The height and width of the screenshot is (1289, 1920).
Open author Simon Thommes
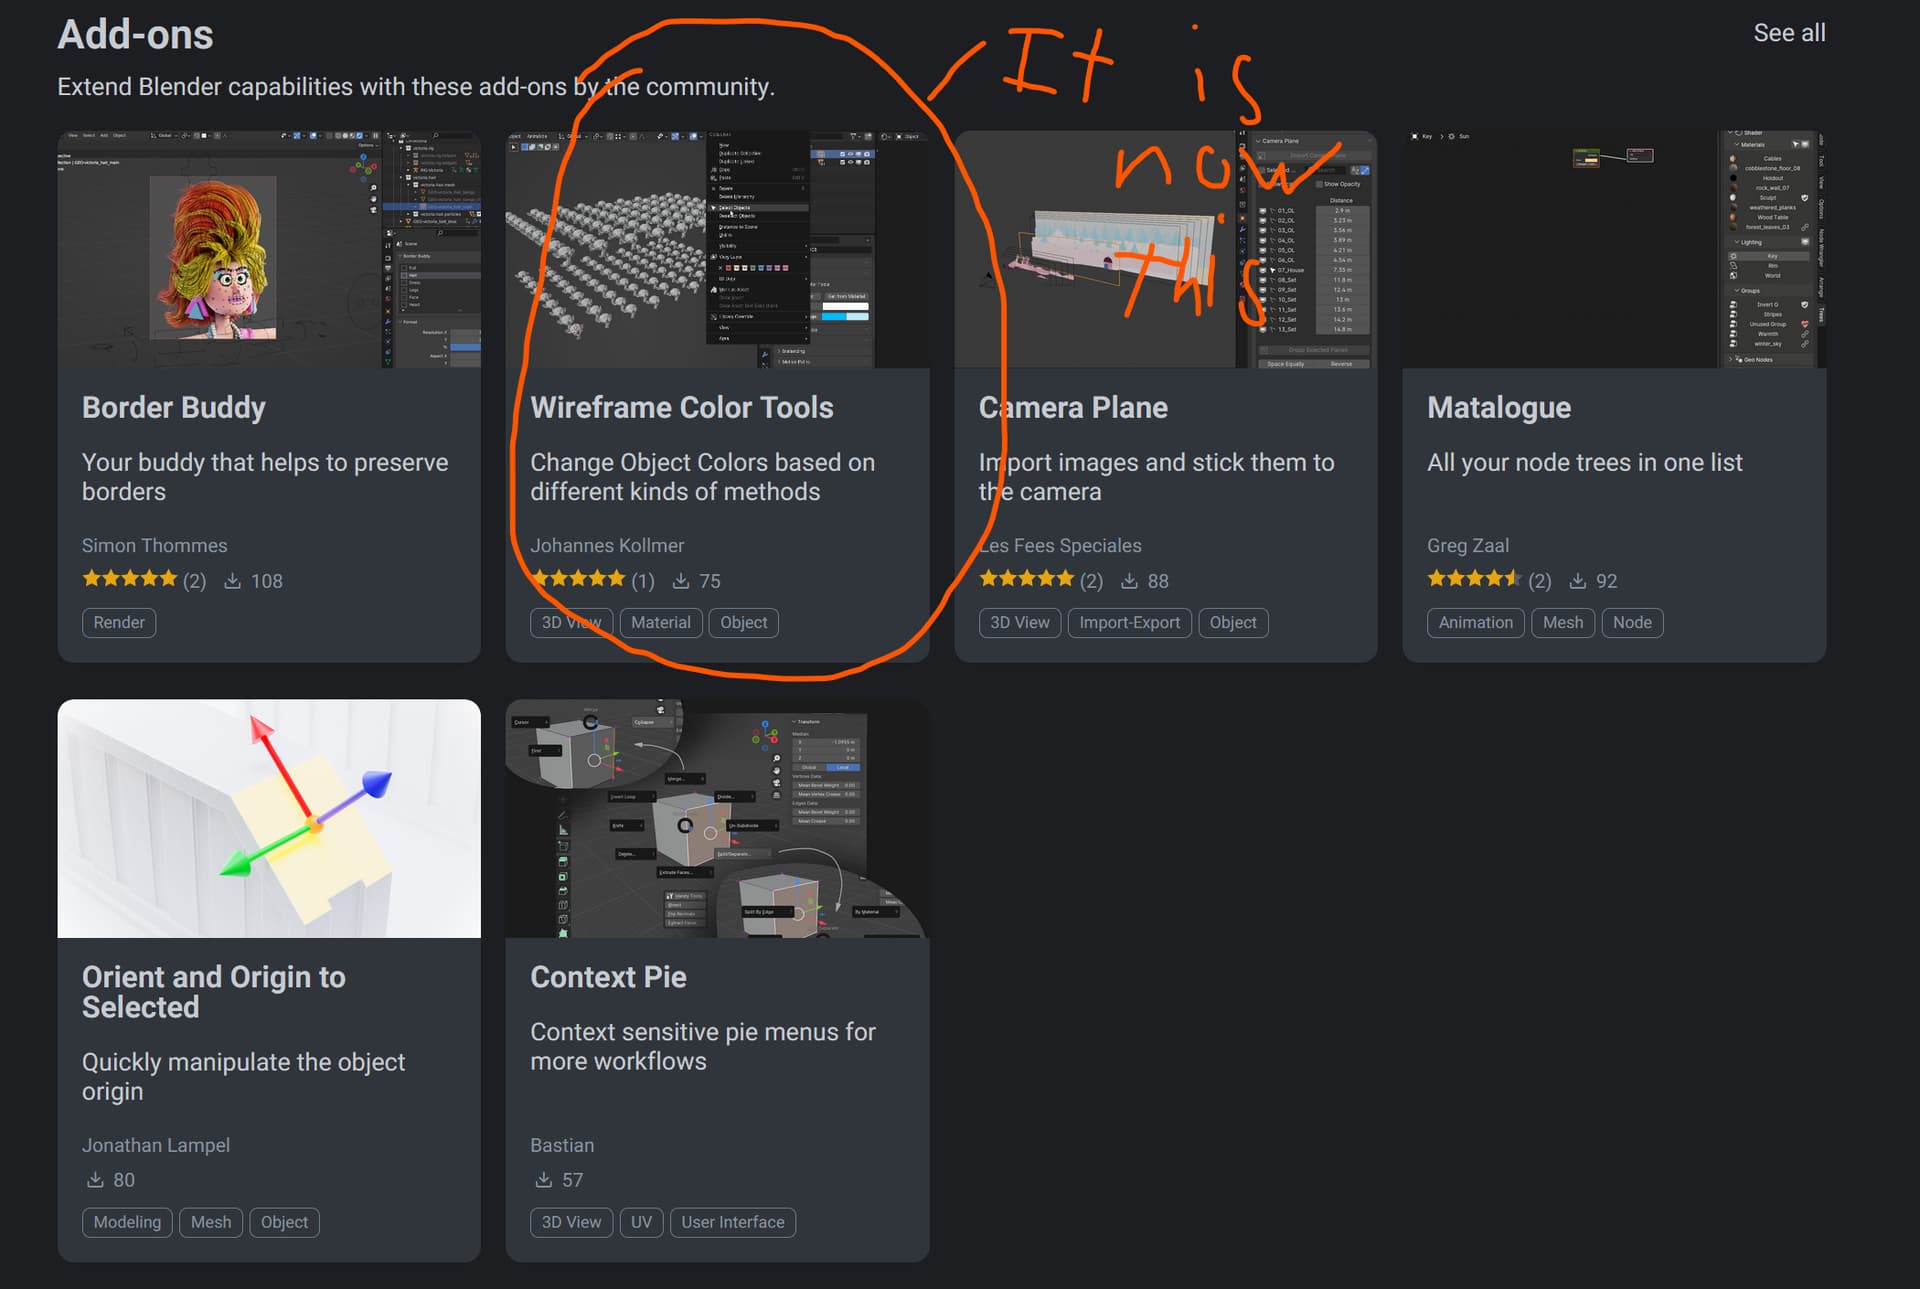155,545
